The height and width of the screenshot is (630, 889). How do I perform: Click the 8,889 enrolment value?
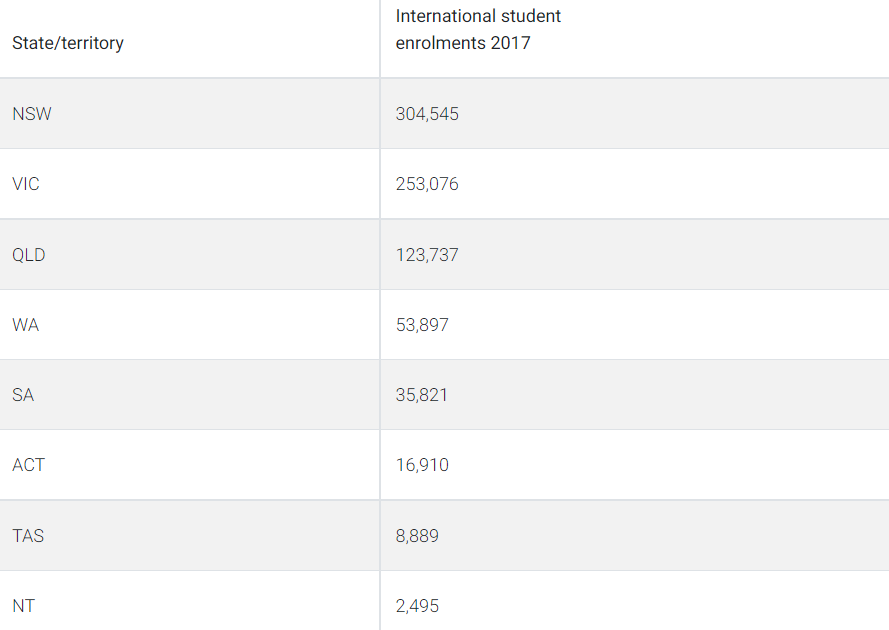pos(417,536)
